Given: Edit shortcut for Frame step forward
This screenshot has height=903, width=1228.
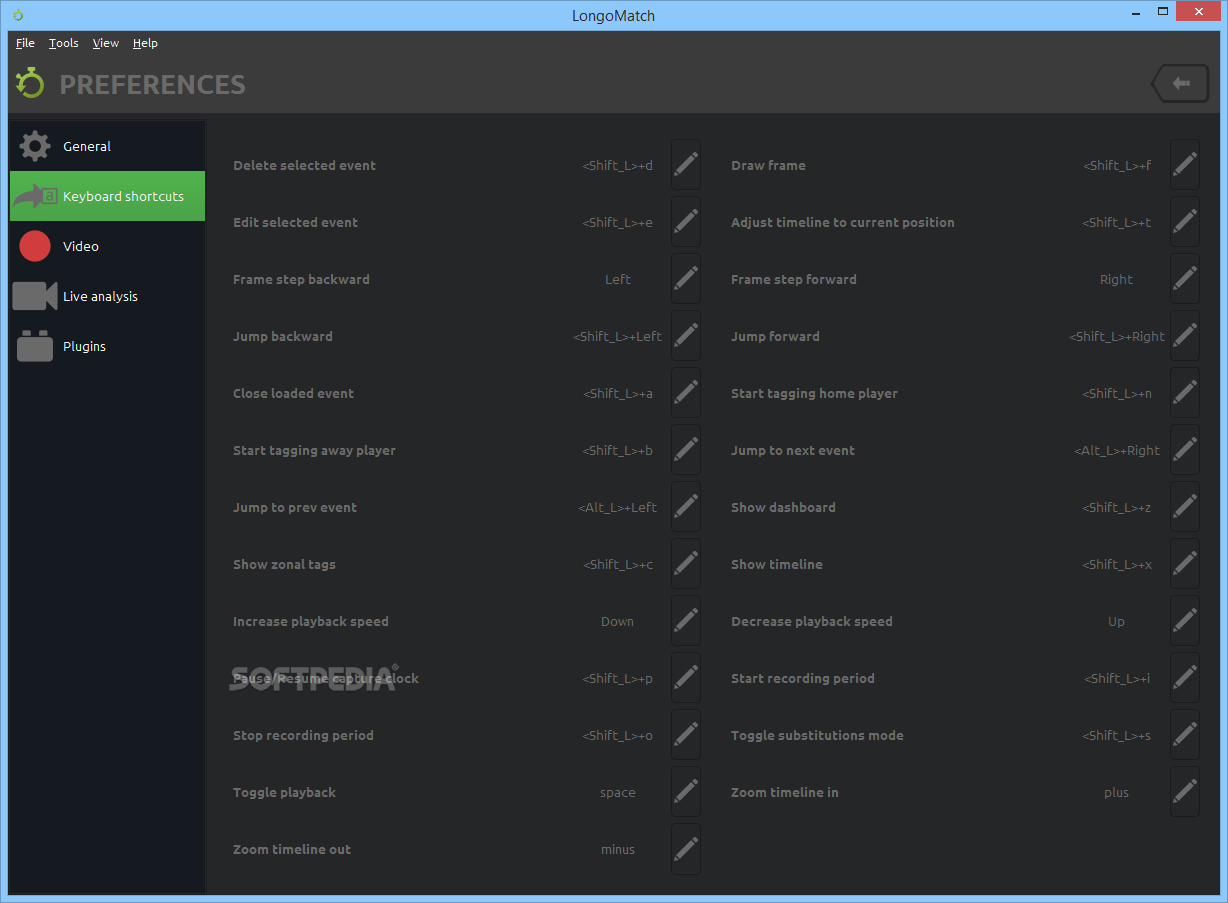Looking at the screenshot, I should [1185, 279].
